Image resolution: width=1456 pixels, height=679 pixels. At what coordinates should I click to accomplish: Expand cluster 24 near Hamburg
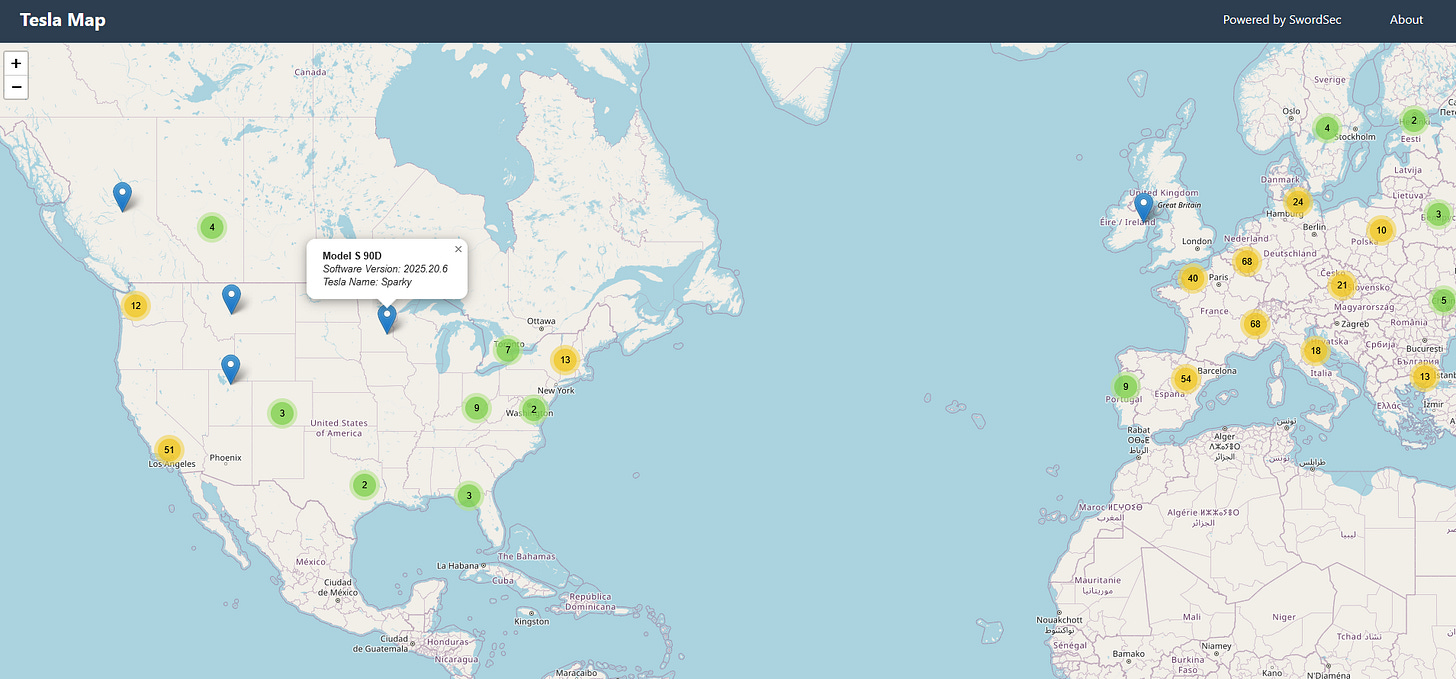click(1297, 202)
